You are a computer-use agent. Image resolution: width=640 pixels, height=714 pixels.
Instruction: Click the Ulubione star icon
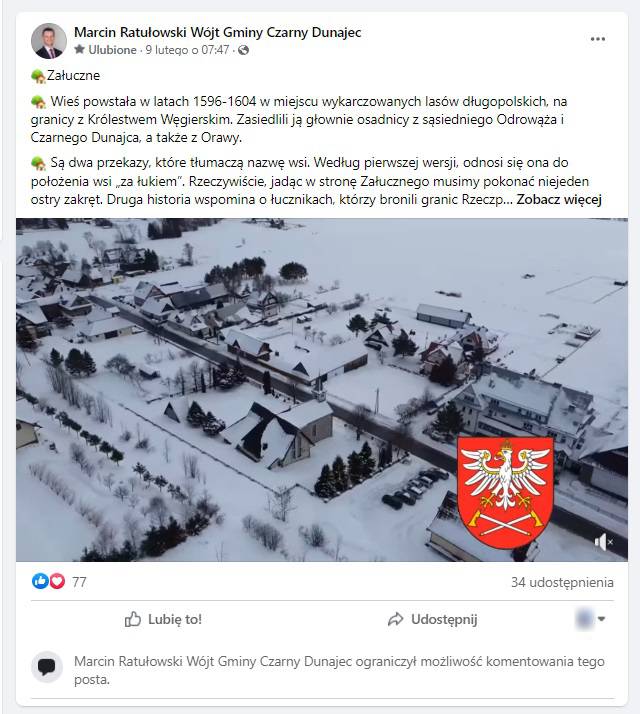[x=80, y=49]
